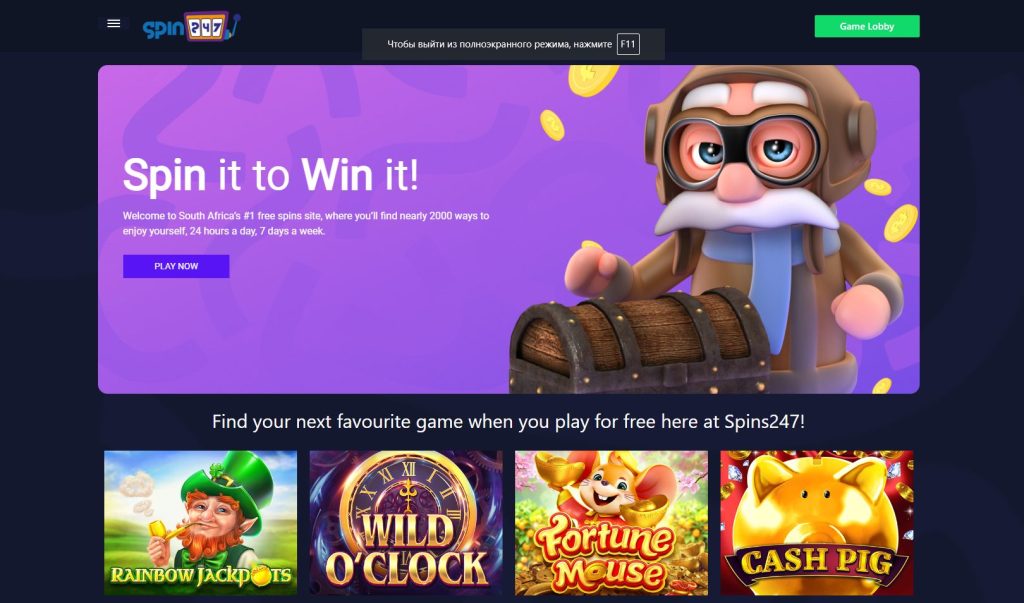This screenshot has width=1024, height=603.
Task: Click the 'Spin it to Win it!' headline
Action: point(270,175)
